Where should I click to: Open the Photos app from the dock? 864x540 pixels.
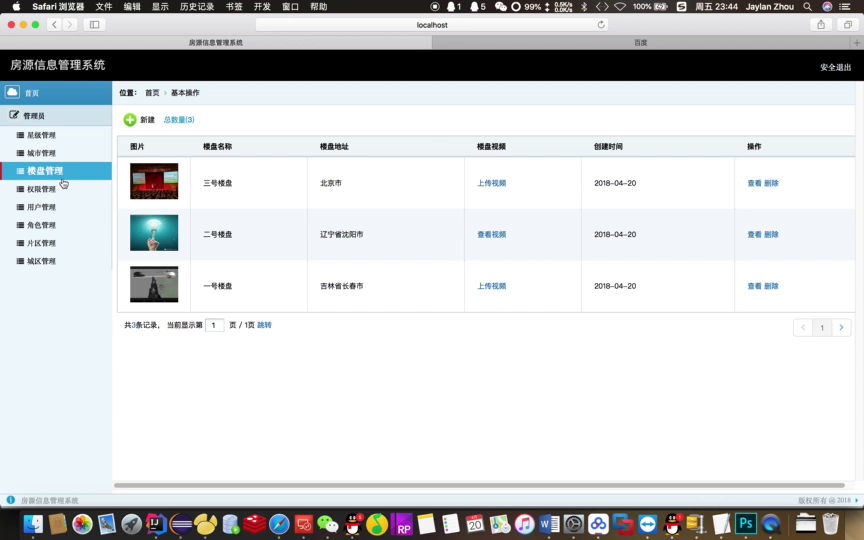pos(82,523)
